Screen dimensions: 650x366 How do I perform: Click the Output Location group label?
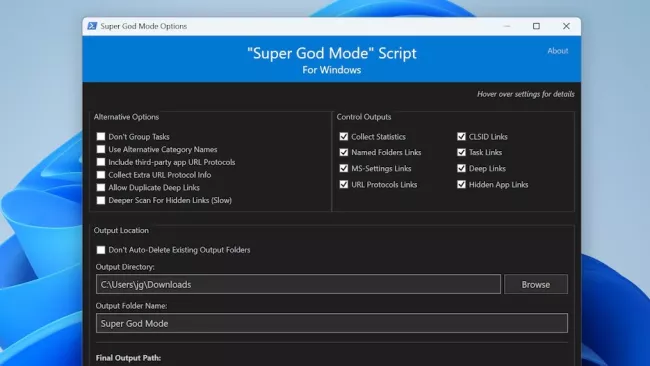point(121,230)
